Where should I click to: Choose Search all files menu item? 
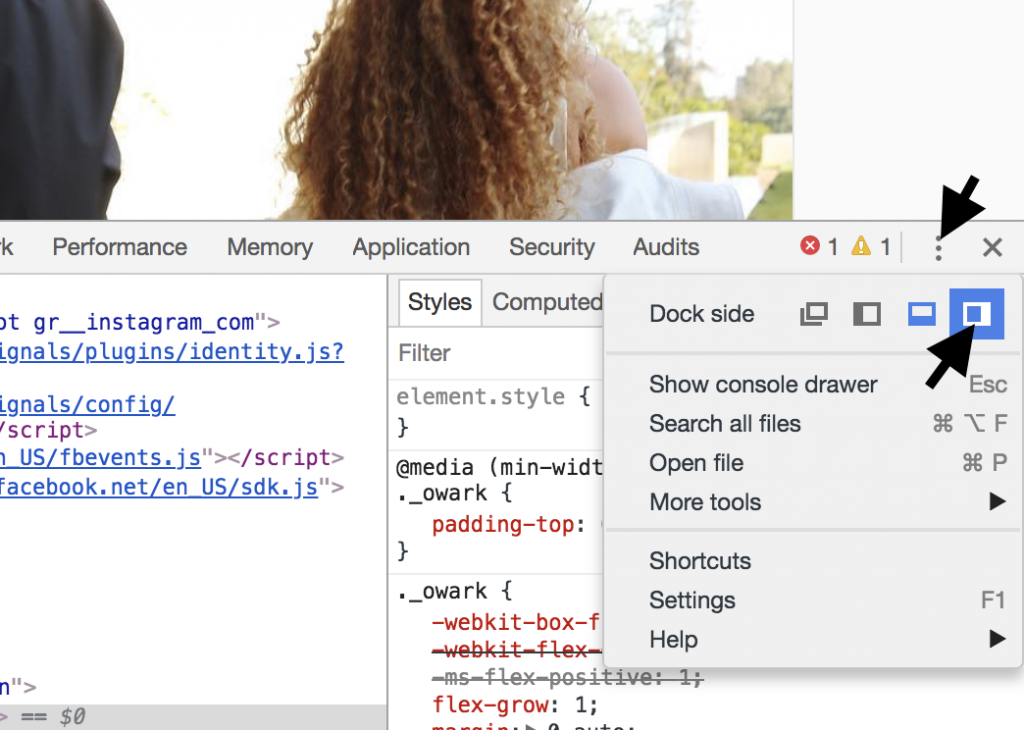click(x=813, y=424)
